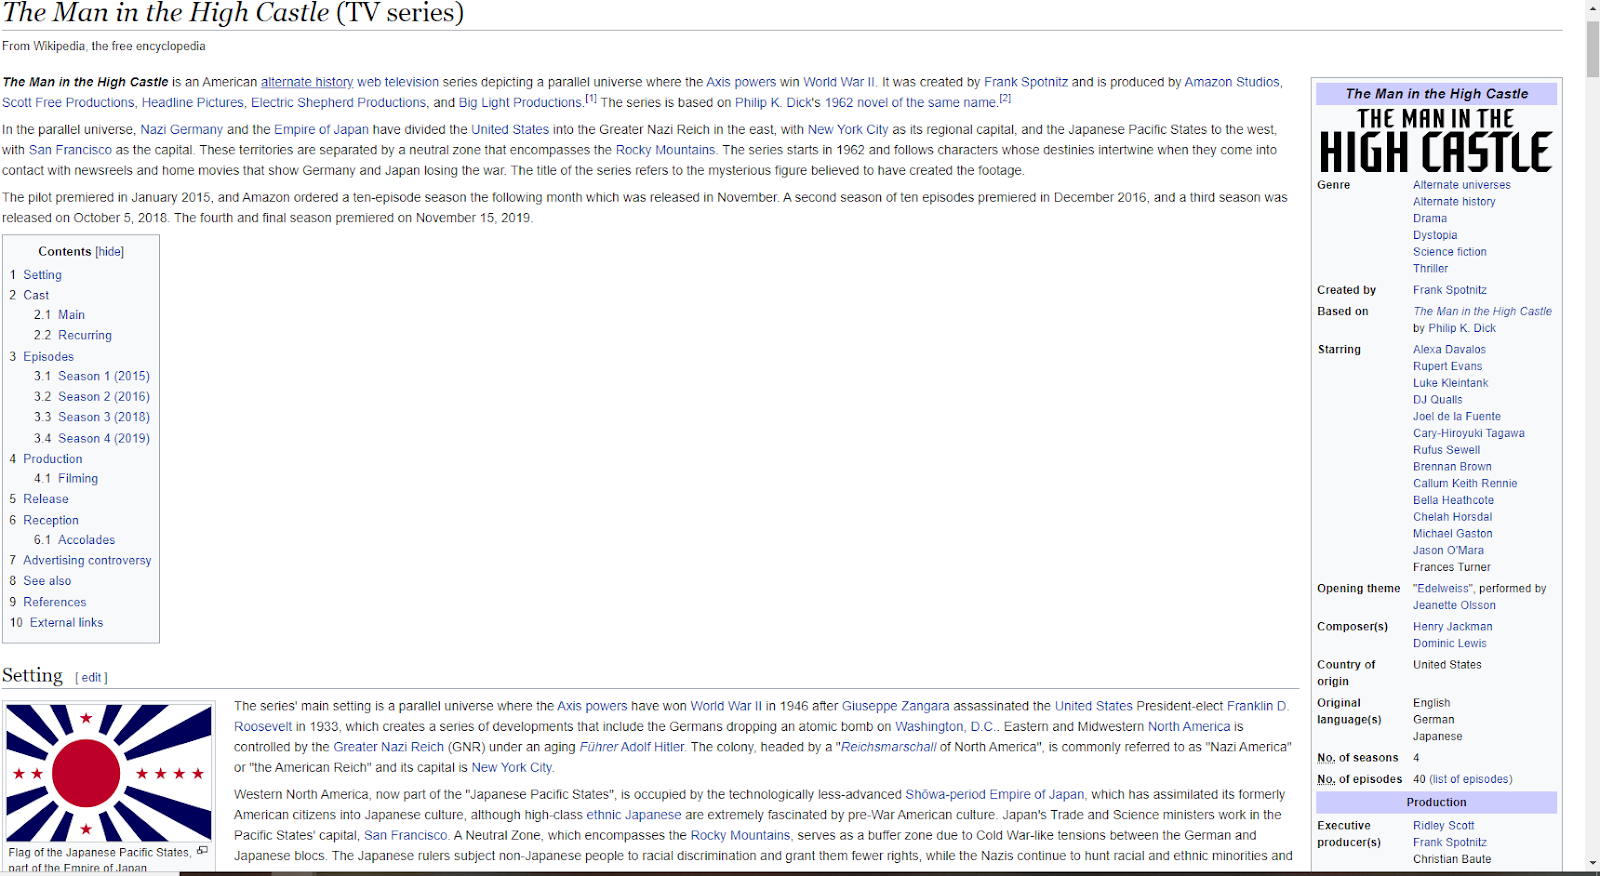The height and width of the screenshot is (876, 1600).
Task: Go to the Cast contents entry
Action: pyautogui.click(x=36, y=295)
